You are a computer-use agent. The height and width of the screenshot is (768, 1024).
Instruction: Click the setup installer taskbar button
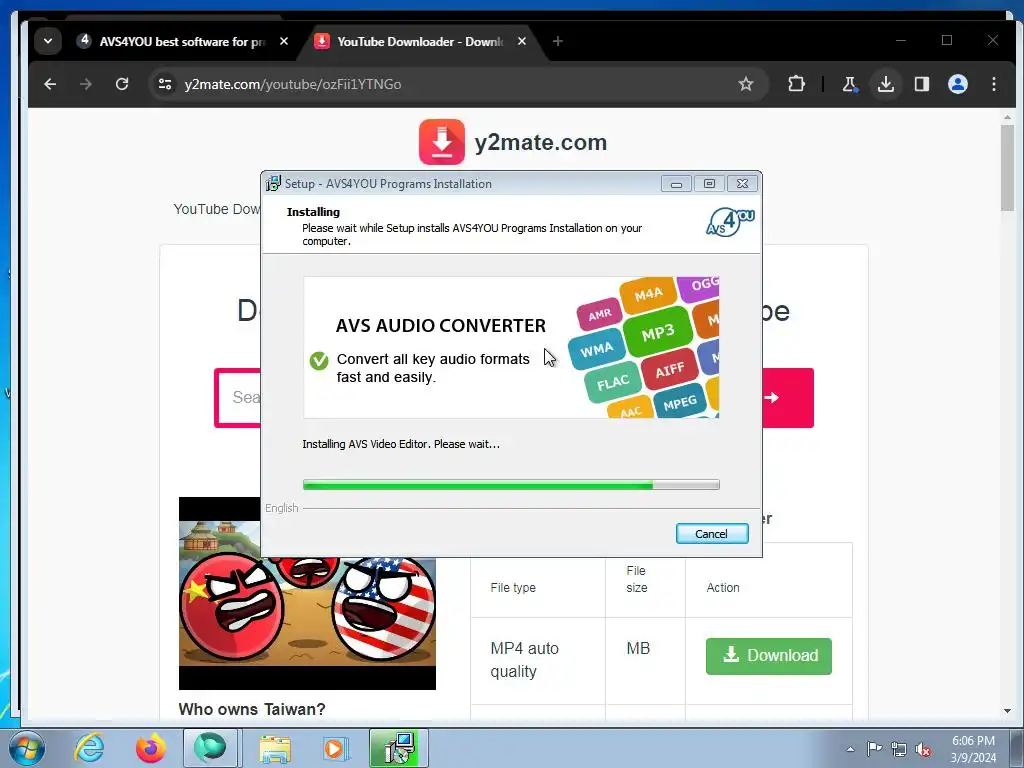coord(398,748)
